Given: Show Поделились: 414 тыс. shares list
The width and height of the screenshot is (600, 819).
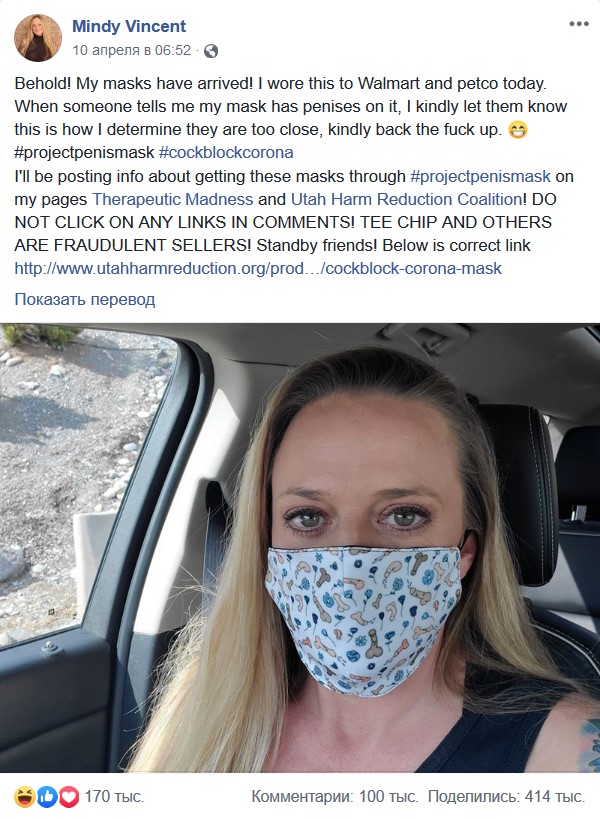Looking at the screenshot, I should coord(507,797).
